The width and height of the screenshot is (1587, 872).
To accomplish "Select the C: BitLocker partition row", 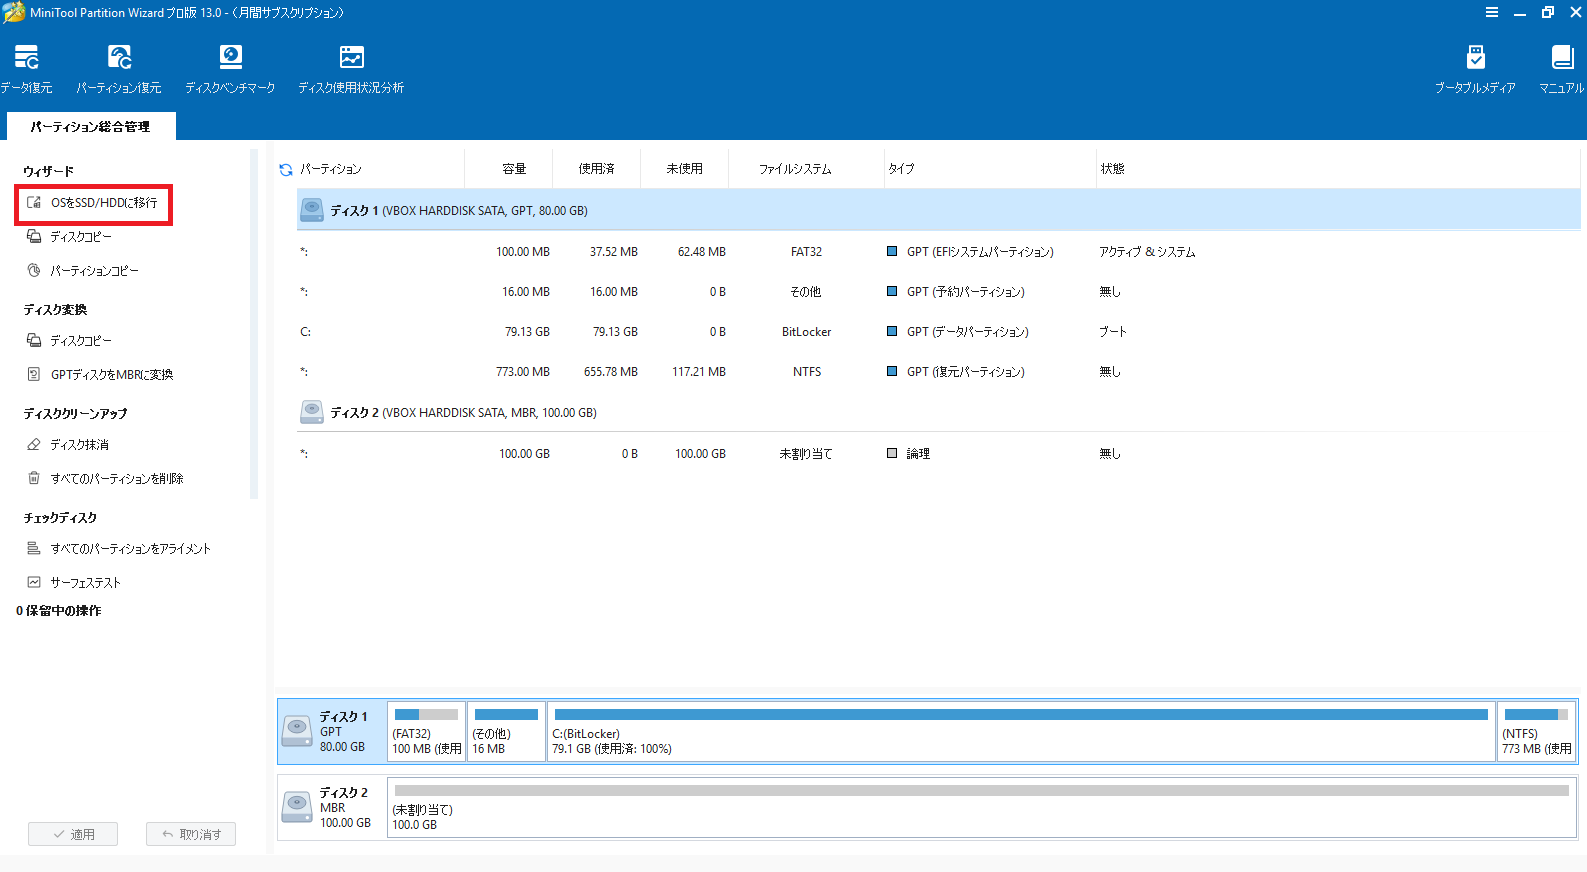I will tap(938, 332).
